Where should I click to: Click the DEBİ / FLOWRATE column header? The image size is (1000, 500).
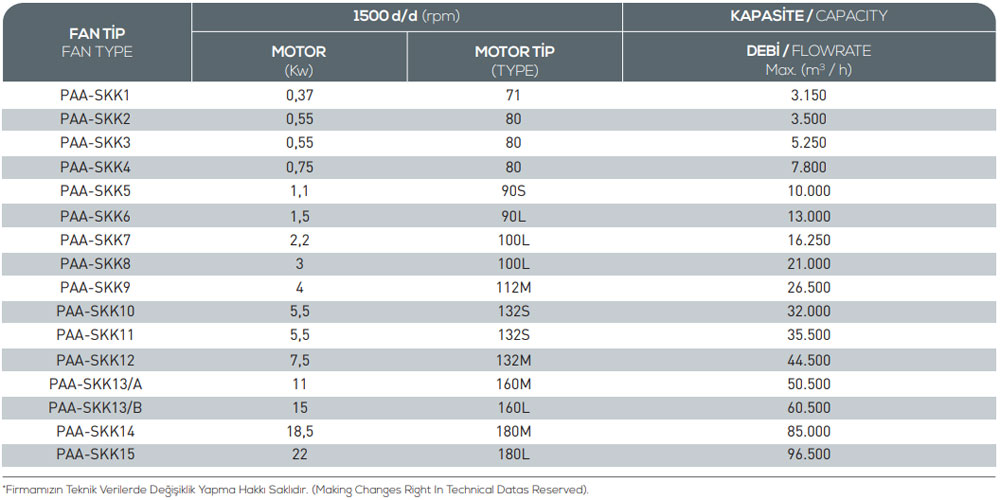coord(809,61)
